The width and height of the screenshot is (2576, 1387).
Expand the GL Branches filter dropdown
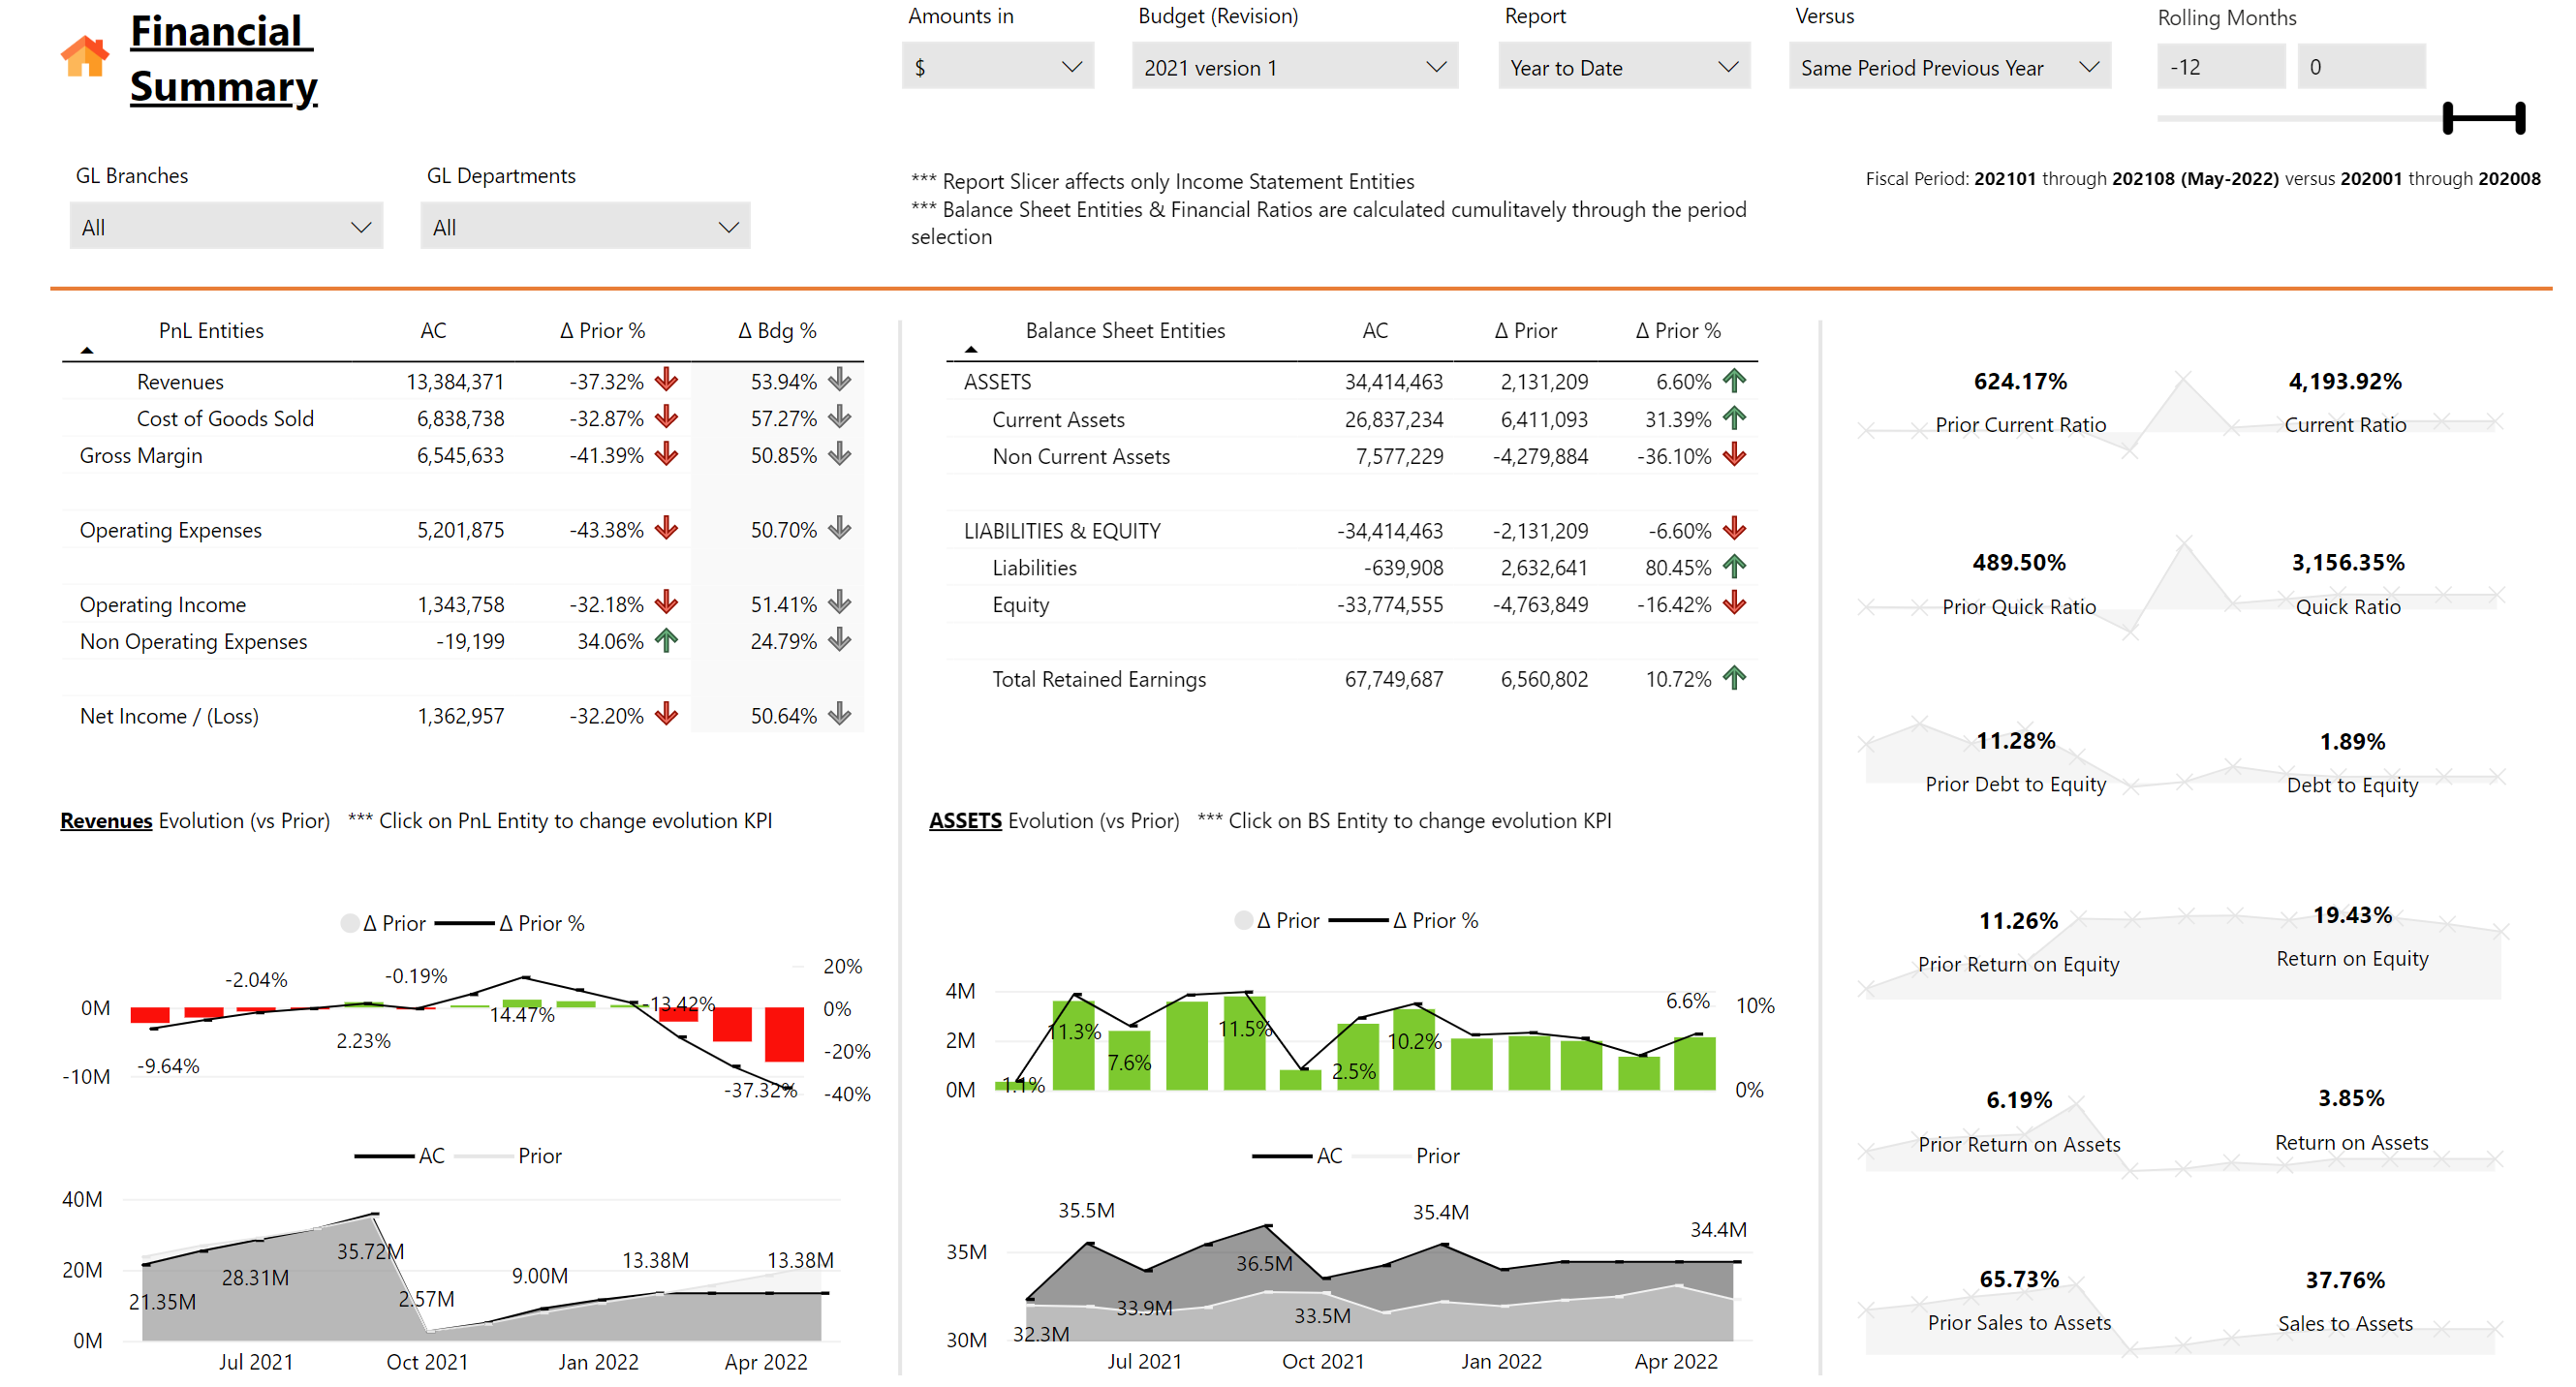tap(361, 226)
